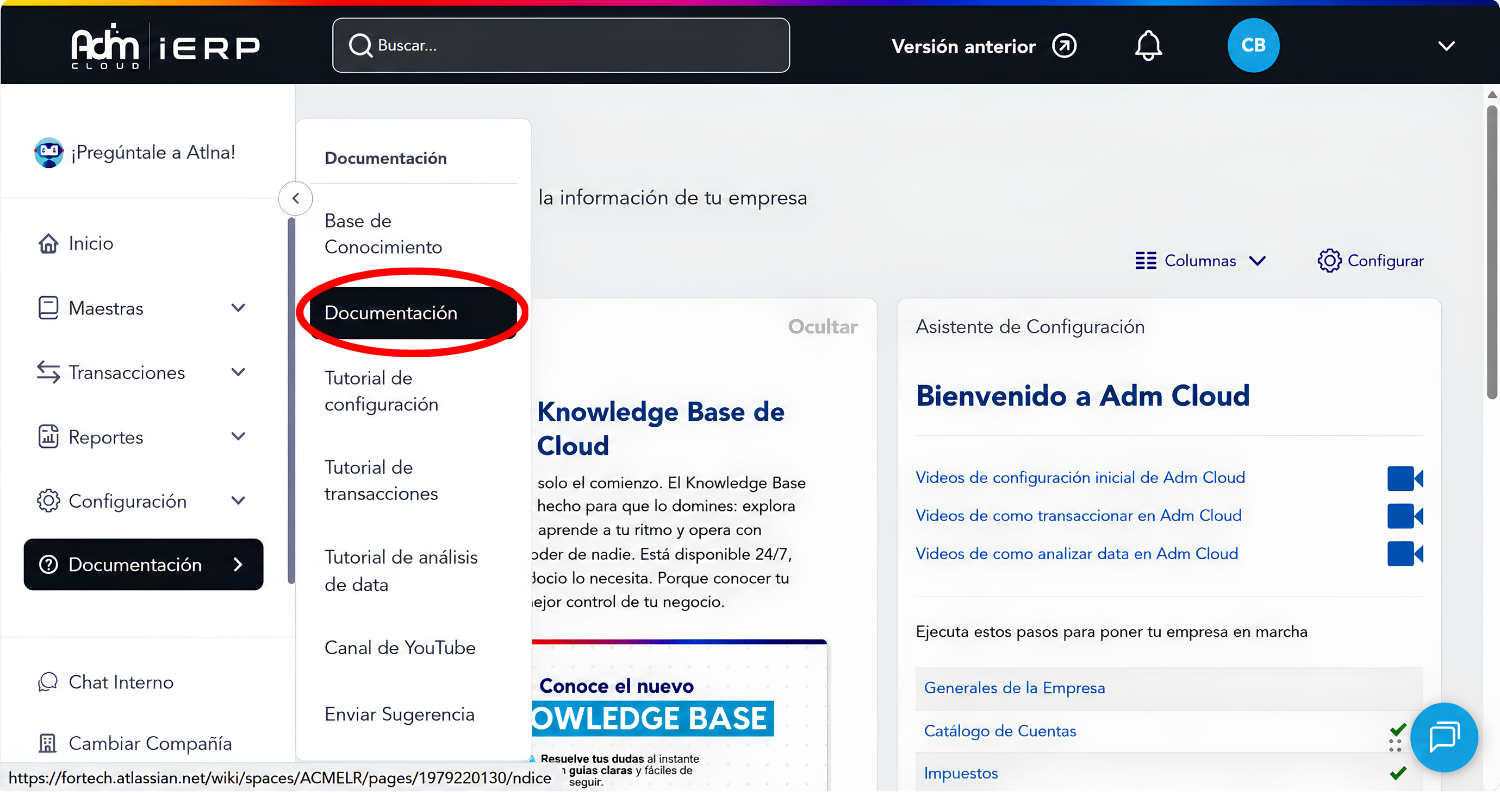Open the Columnas dropdown arrow
Image resolution: width=1500 pixels, height=793 pixels.
(x=1258, y=261)
